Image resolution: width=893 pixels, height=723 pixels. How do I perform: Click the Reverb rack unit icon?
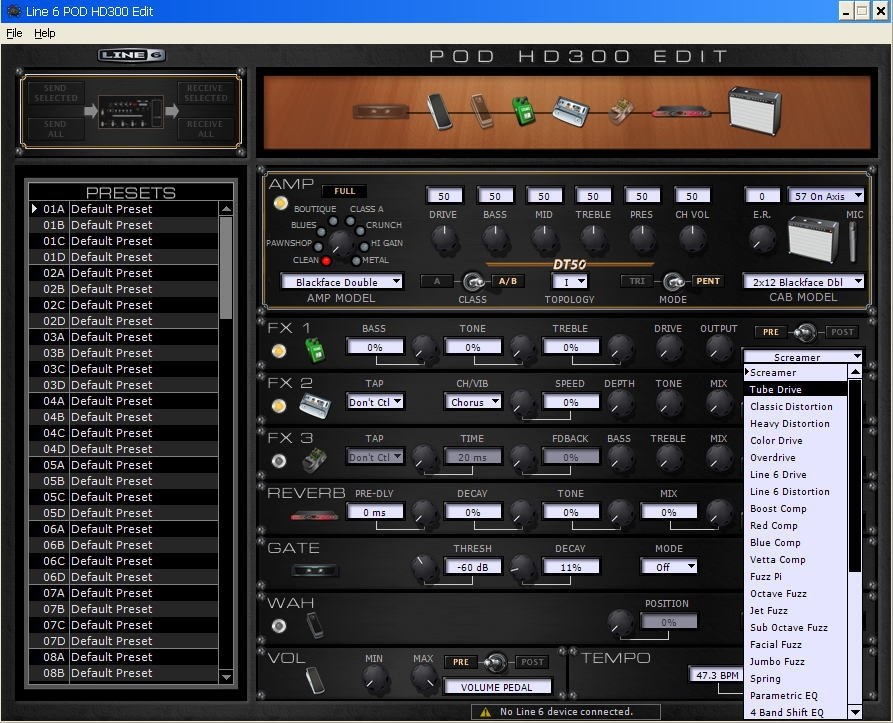[x=314, y=516]
